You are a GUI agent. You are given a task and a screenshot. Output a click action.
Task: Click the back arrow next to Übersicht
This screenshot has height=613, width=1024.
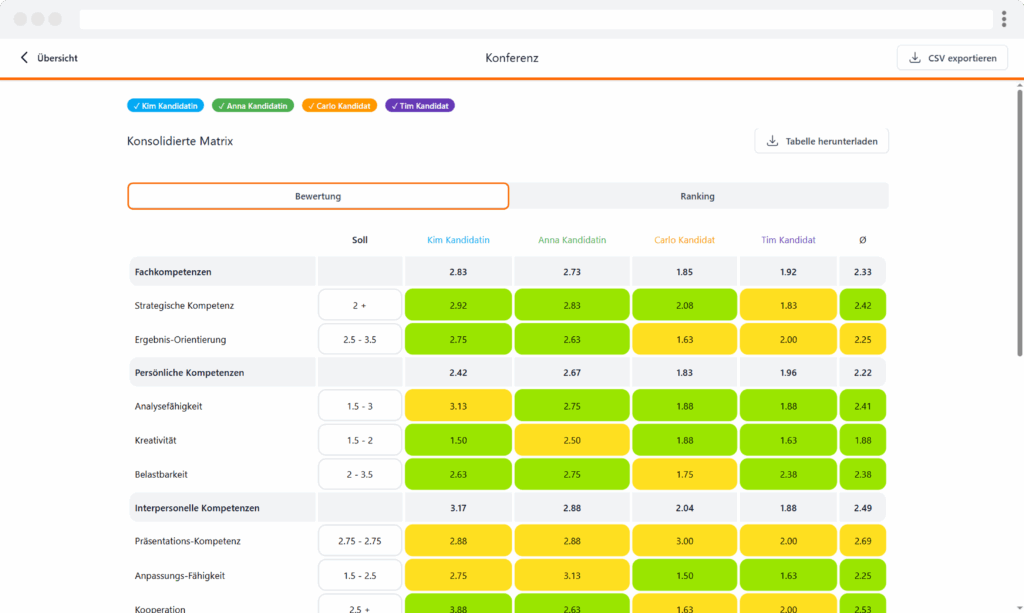click(x=25, y=58)
